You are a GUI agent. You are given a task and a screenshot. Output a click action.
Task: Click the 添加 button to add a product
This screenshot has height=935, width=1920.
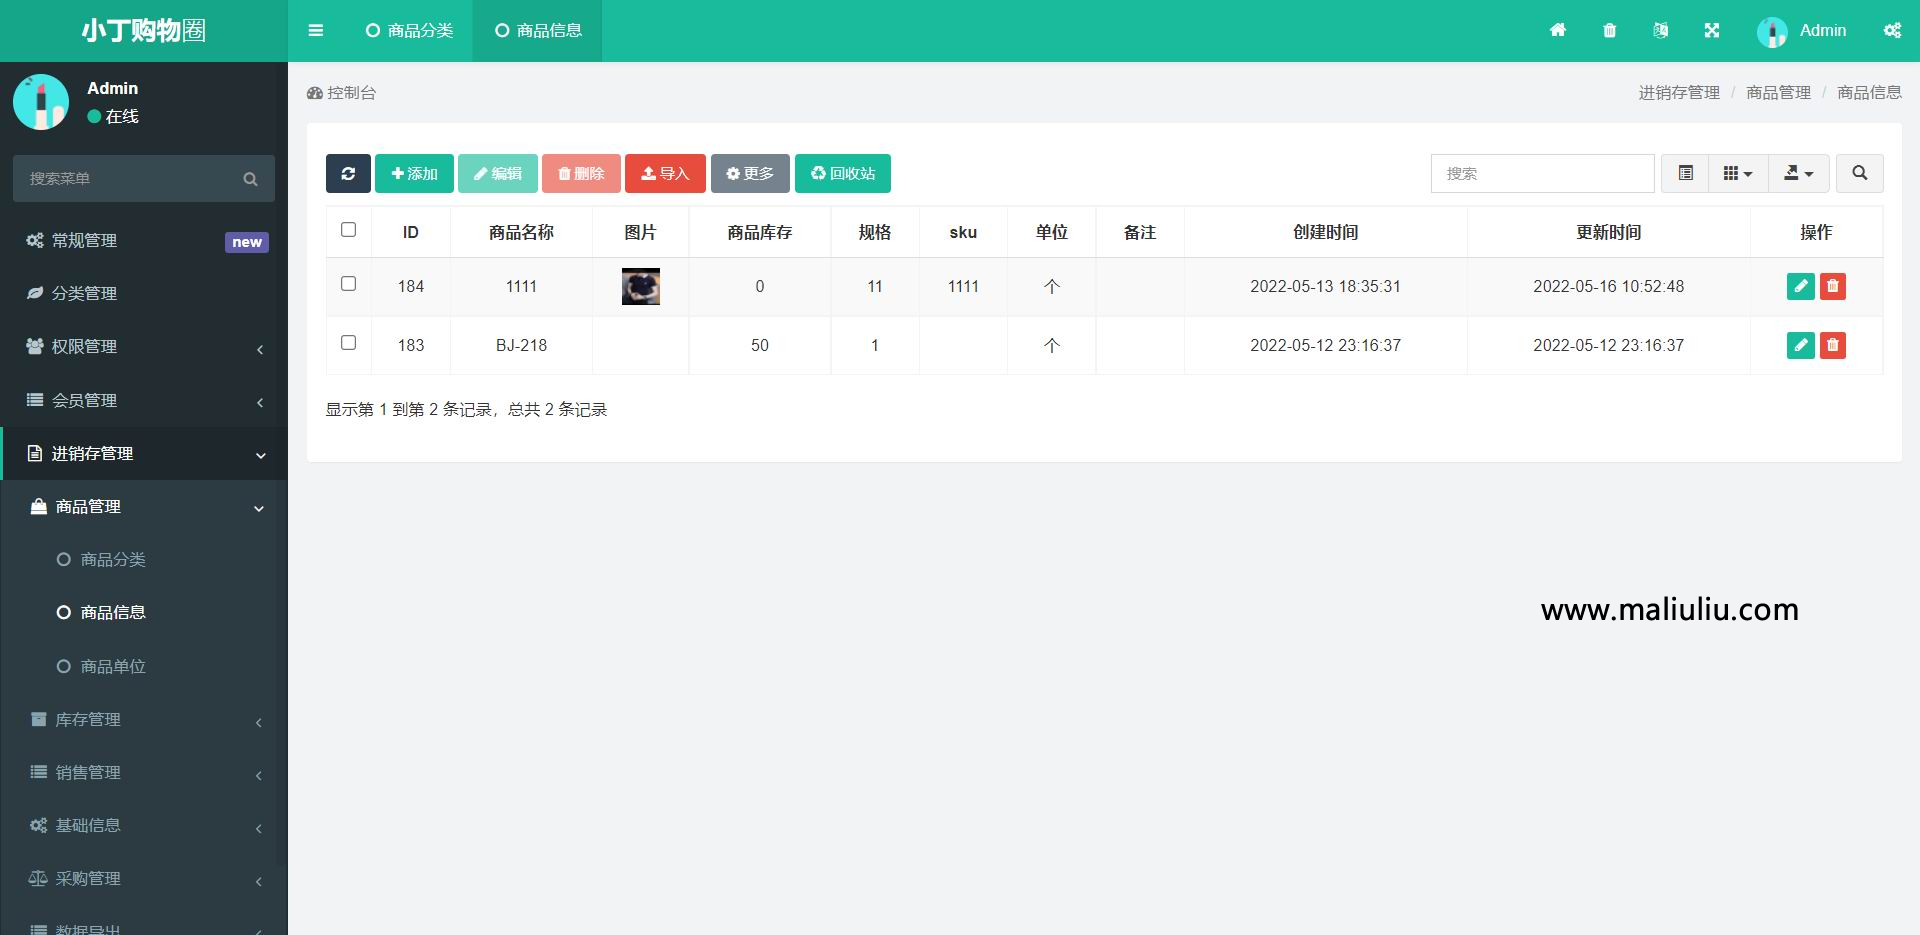click(x=413, y=173)
